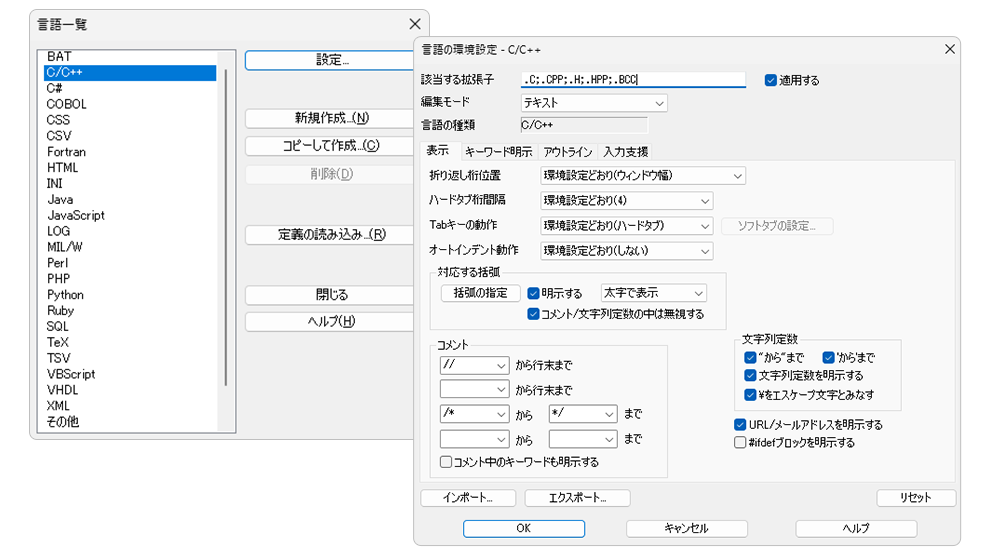Screen dimensions: 1000x555
Task: Click the 括弧の指定 button
Action: (x=480, y=293)
